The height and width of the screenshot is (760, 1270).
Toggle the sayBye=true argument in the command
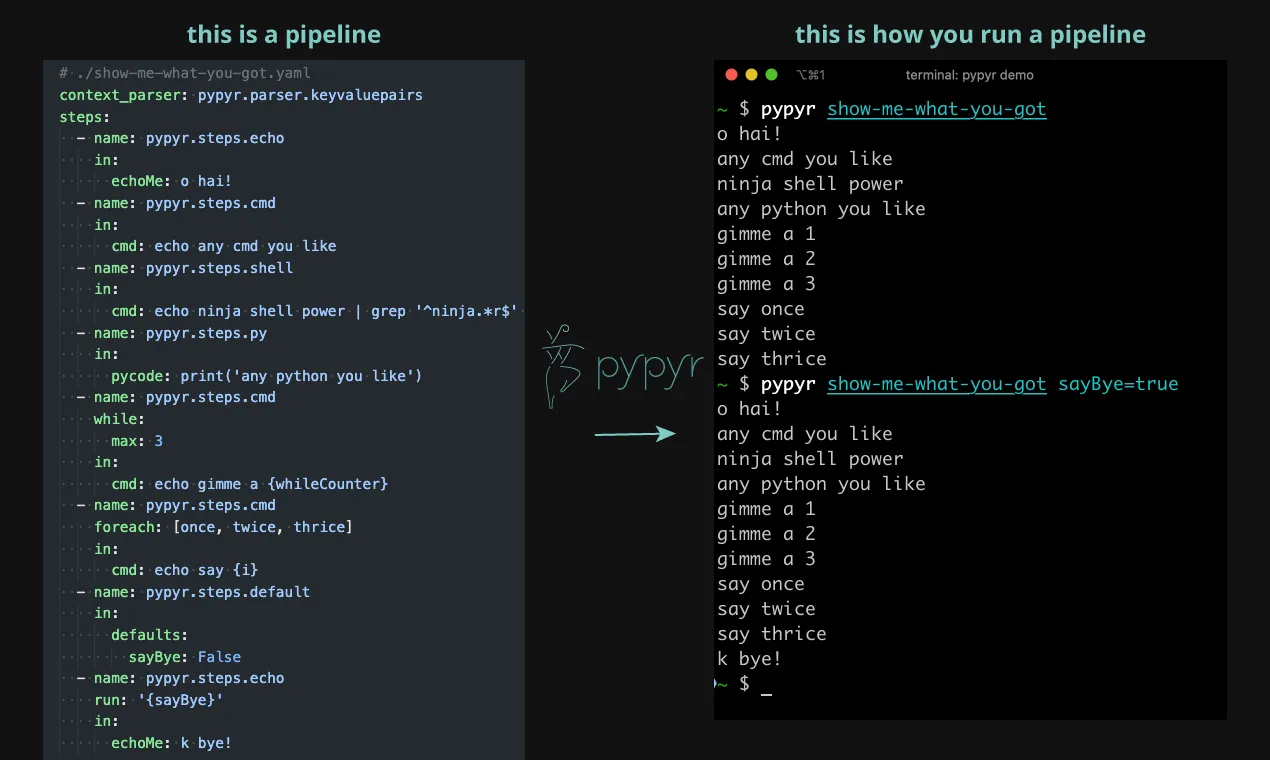point(1118,383)
